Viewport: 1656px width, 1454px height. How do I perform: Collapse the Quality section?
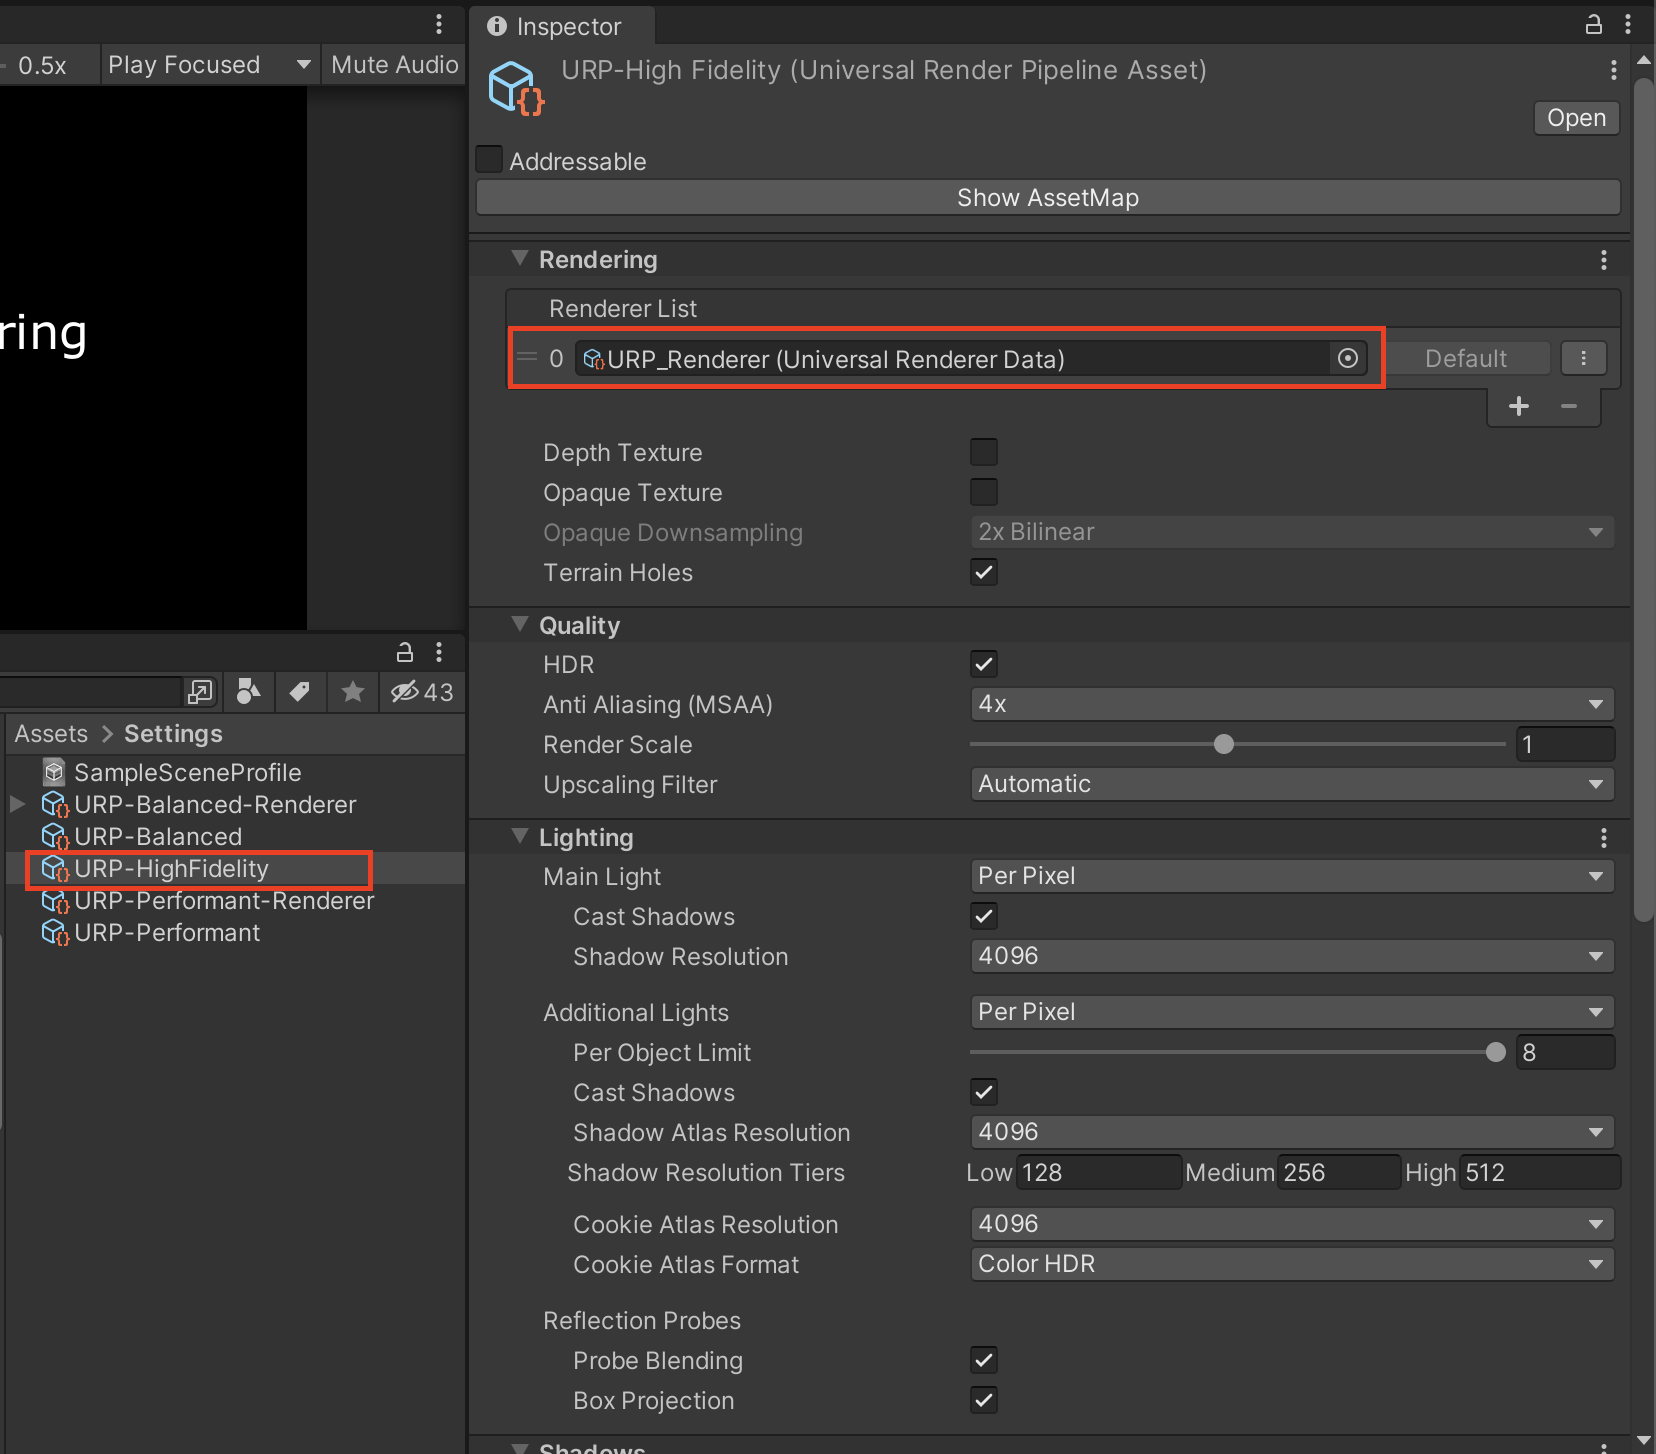[x=520, y=624]
